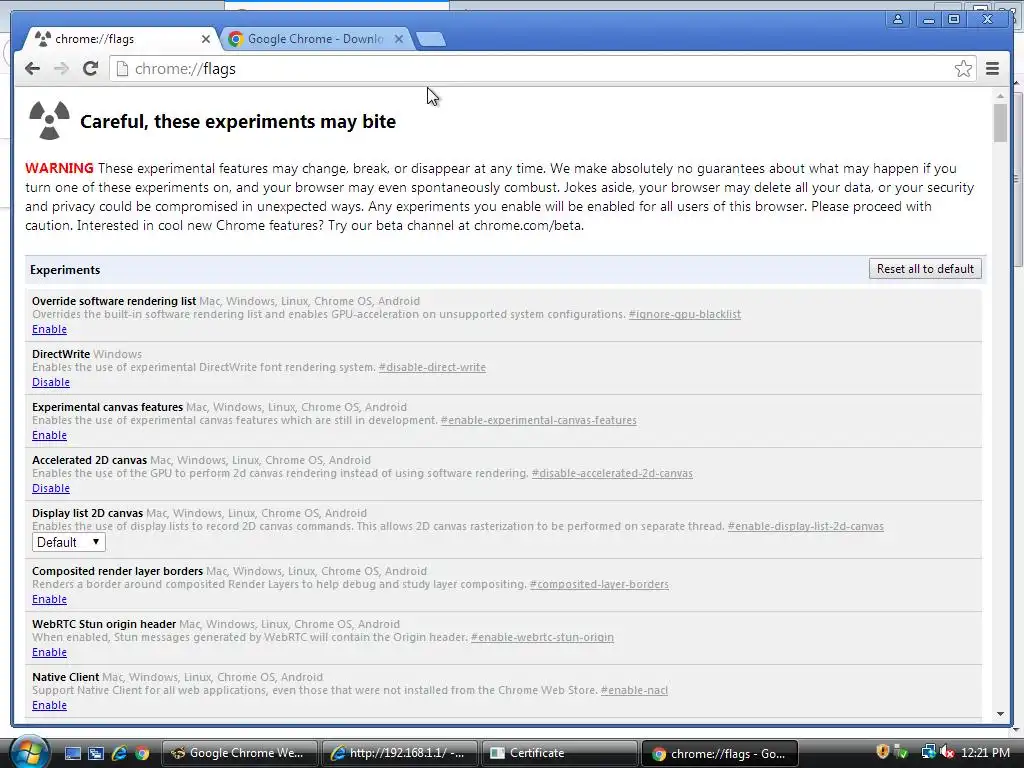1024x768 pixels.
Task: Enable Experimental canvas features
Action: (50, 436)
